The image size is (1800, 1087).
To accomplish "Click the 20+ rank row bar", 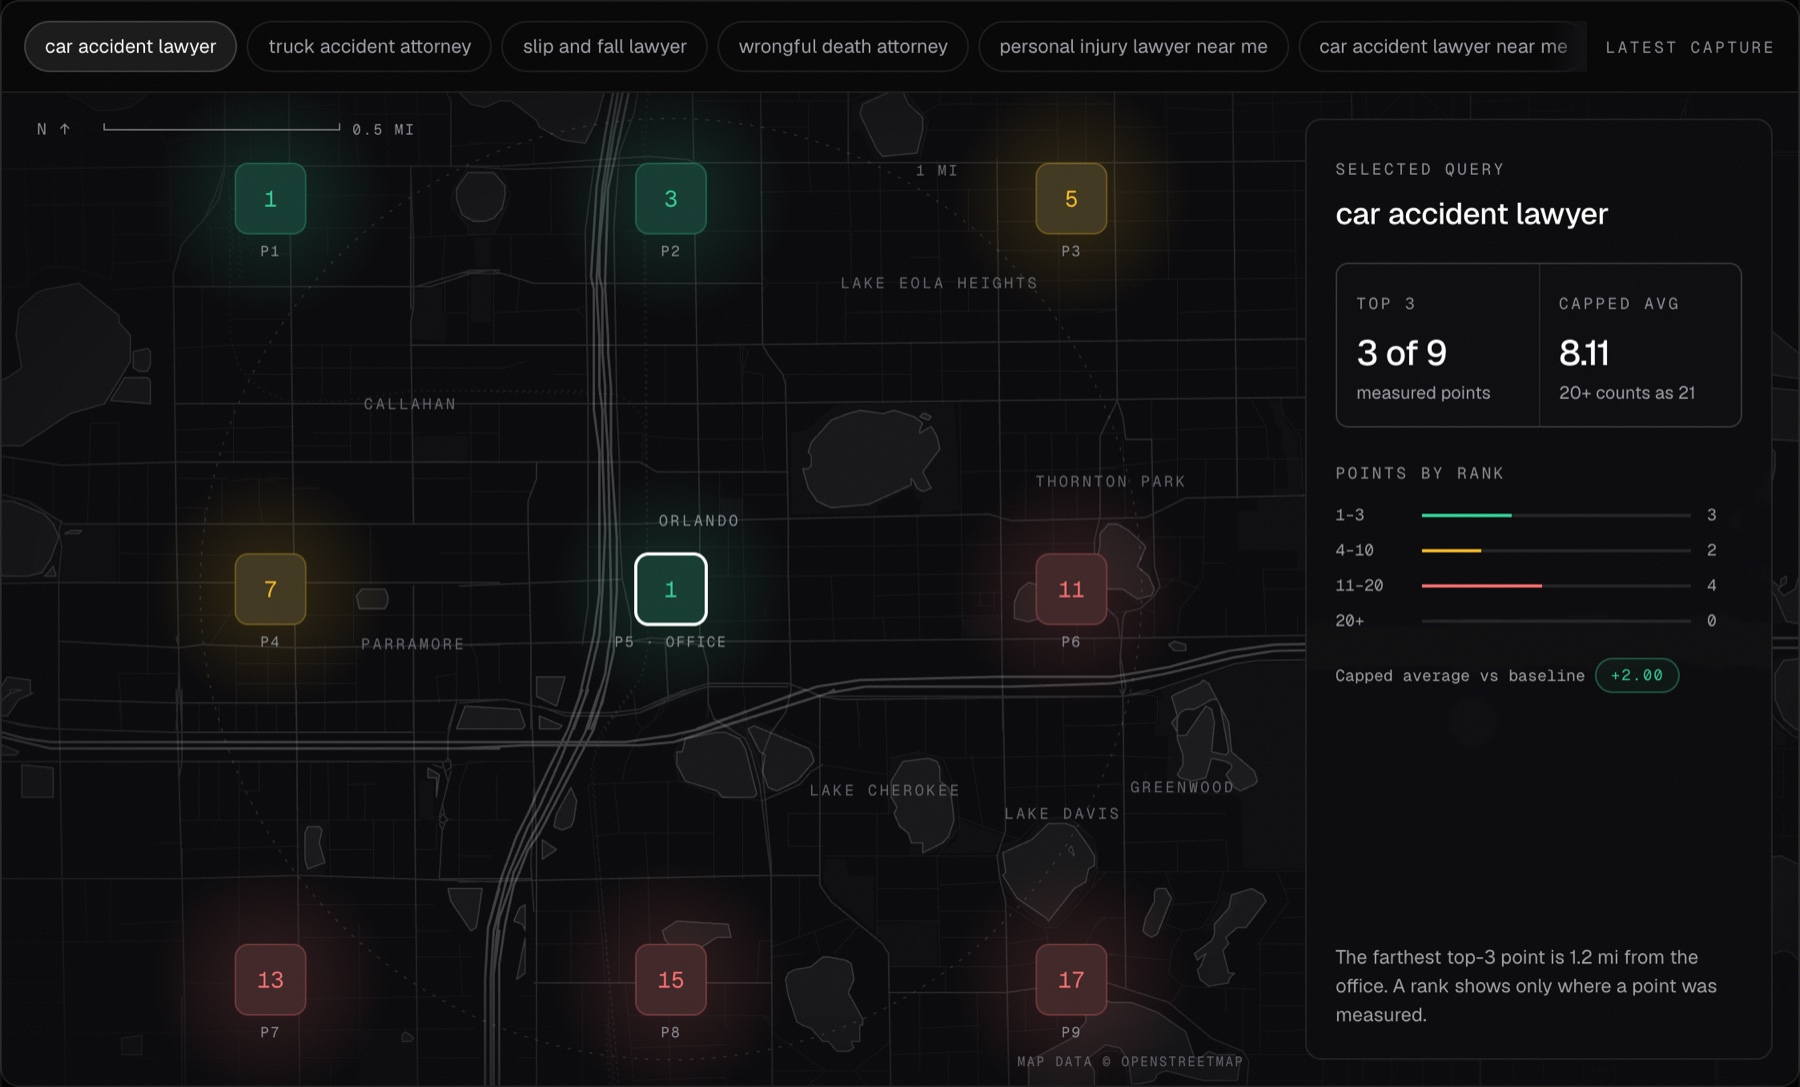I will pyautogui.click(x=1556, y=621).
